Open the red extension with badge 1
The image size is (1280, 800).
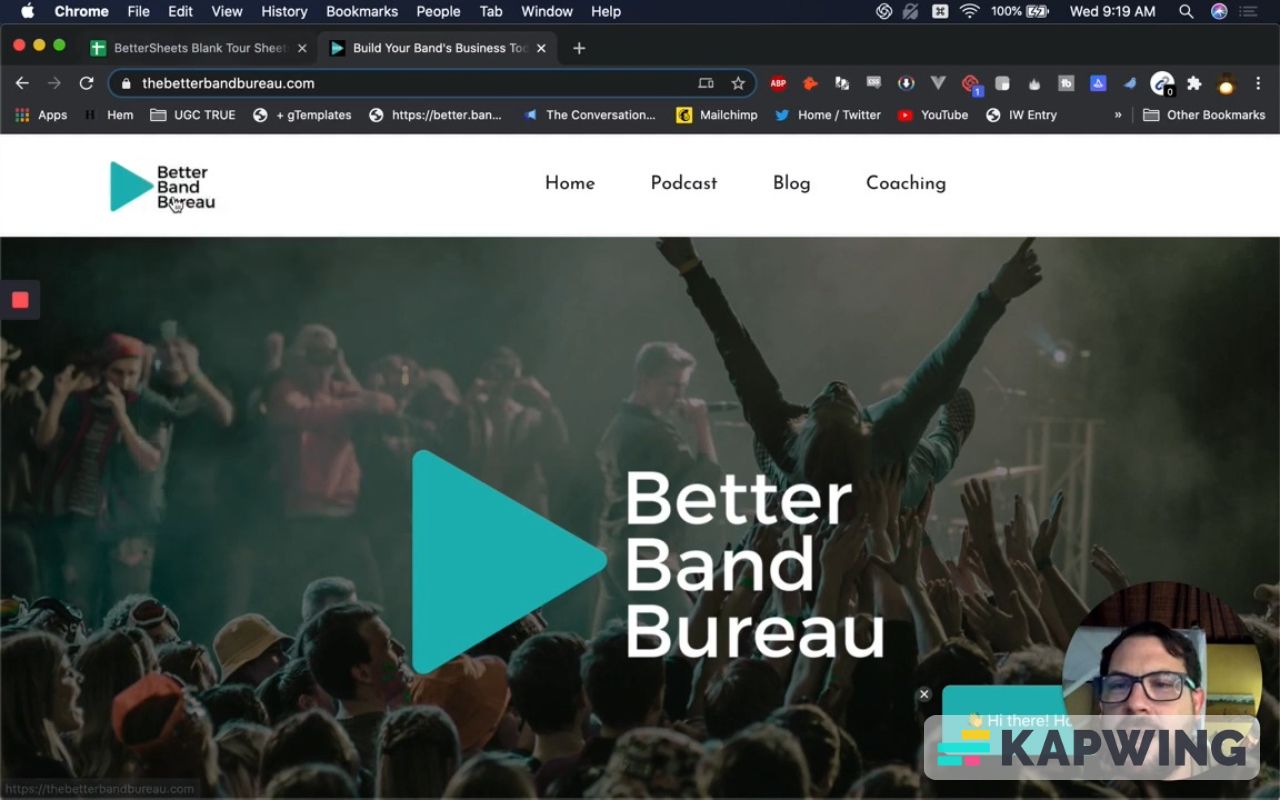coord(971,85)
